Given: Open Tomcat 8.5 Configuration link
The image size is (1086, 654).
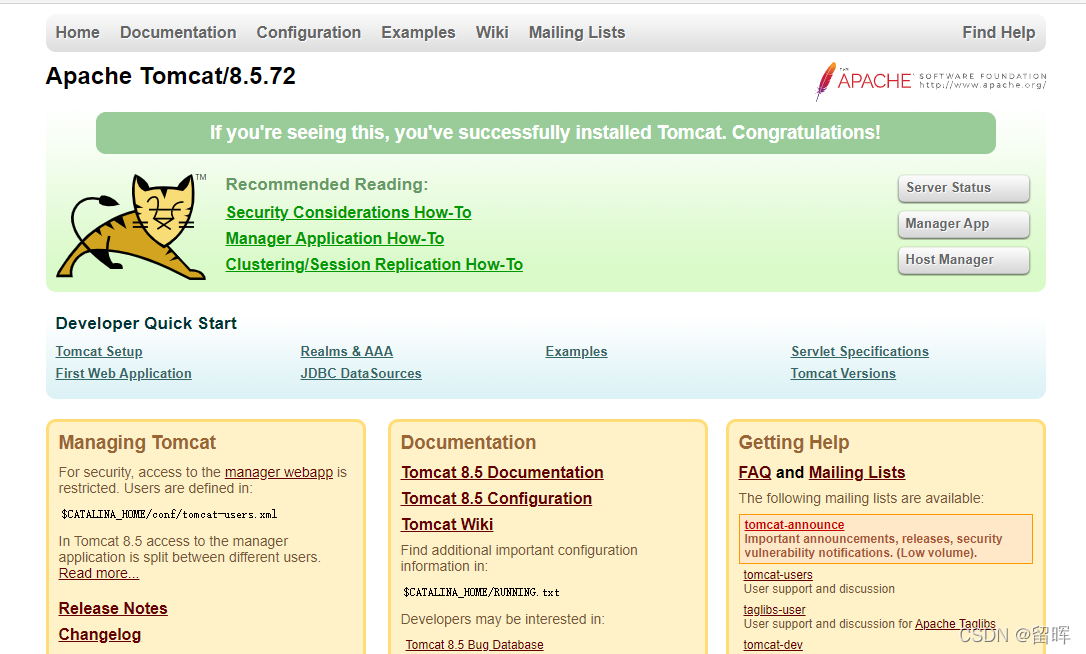Looking at the screenshot, I should (497, 499).
